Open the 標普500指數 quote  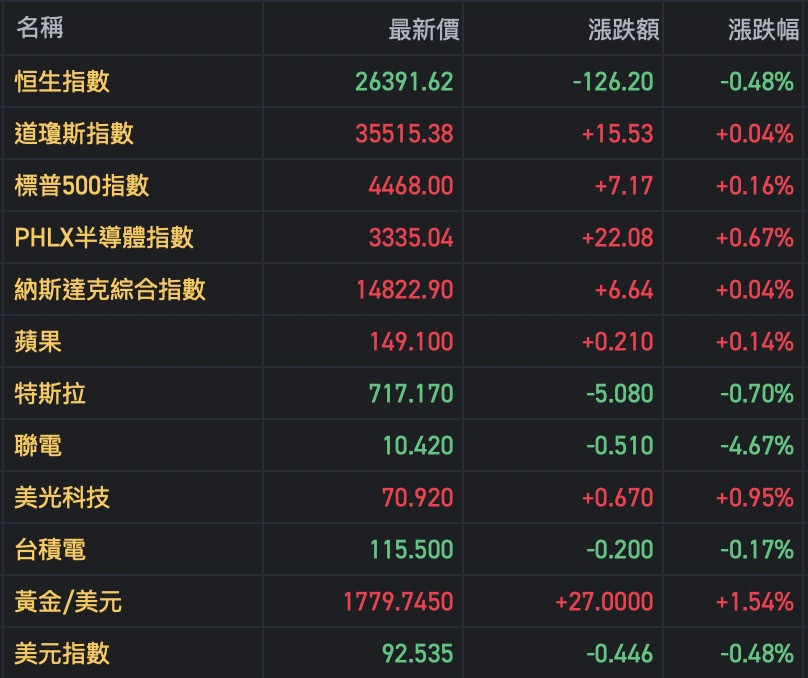[x=82, y=186]
